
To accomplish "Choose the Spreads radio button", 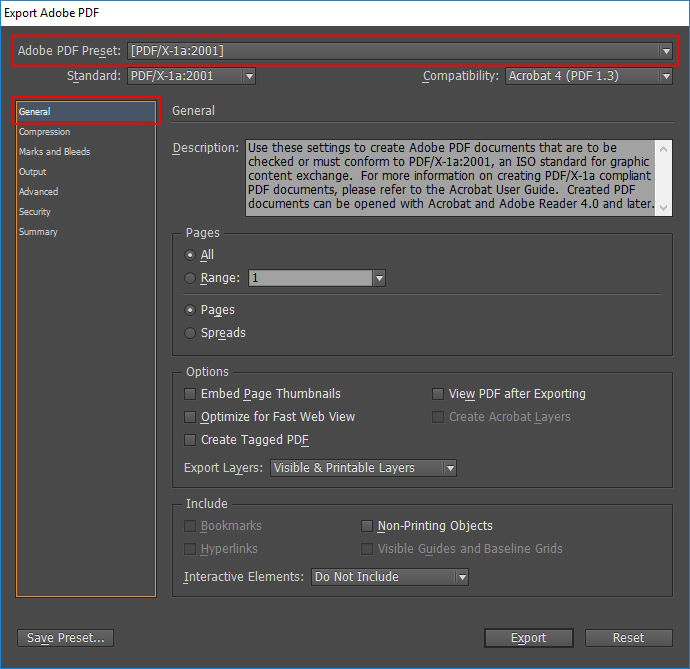I will click(190, 333).
